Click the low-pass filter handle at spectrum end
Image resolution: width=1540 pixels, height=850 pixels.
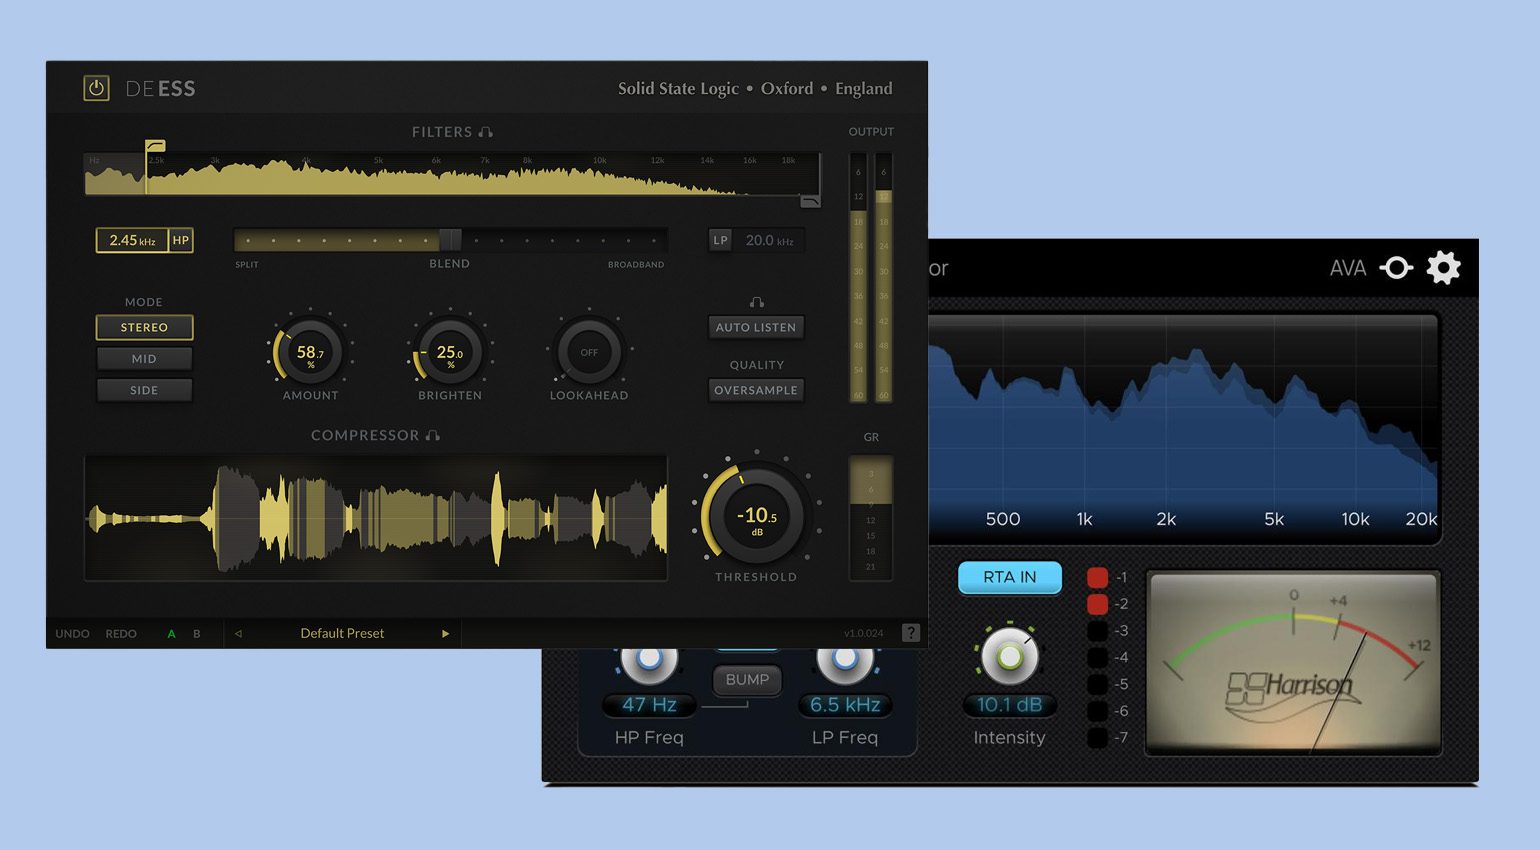coord(811,202)
